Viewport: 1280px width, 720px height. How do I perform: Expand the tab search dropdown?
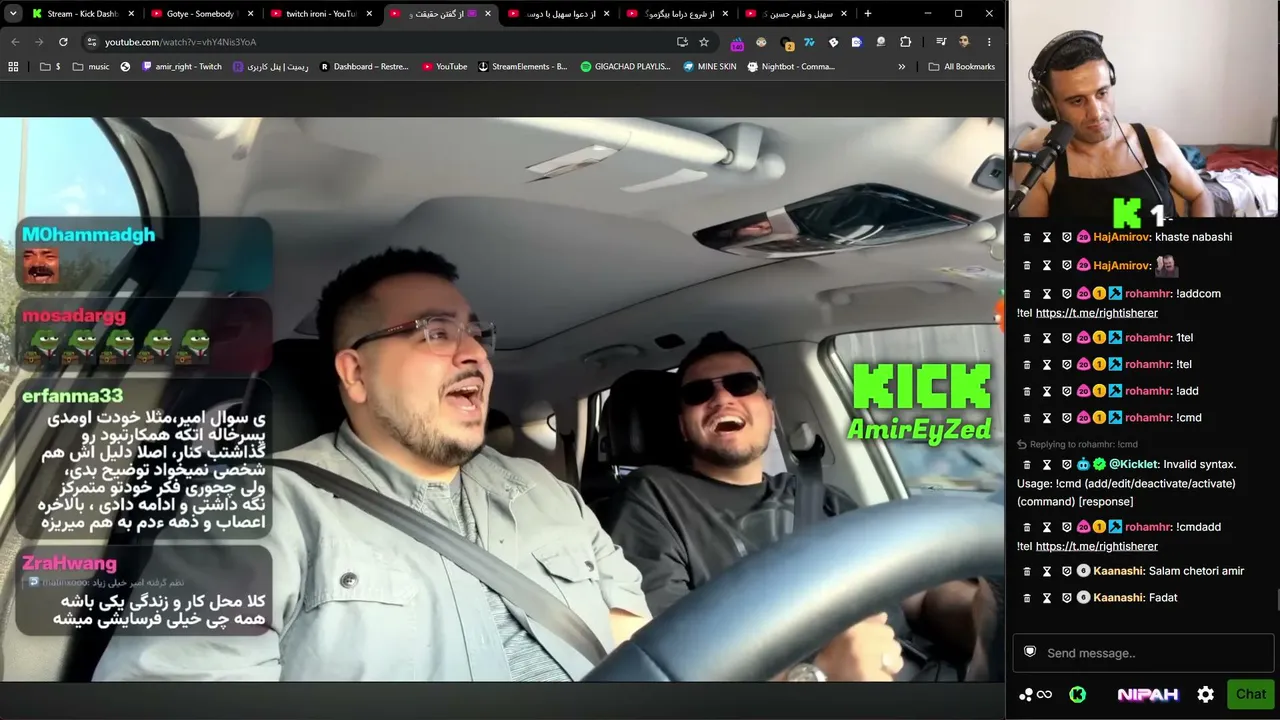point(13,14)
